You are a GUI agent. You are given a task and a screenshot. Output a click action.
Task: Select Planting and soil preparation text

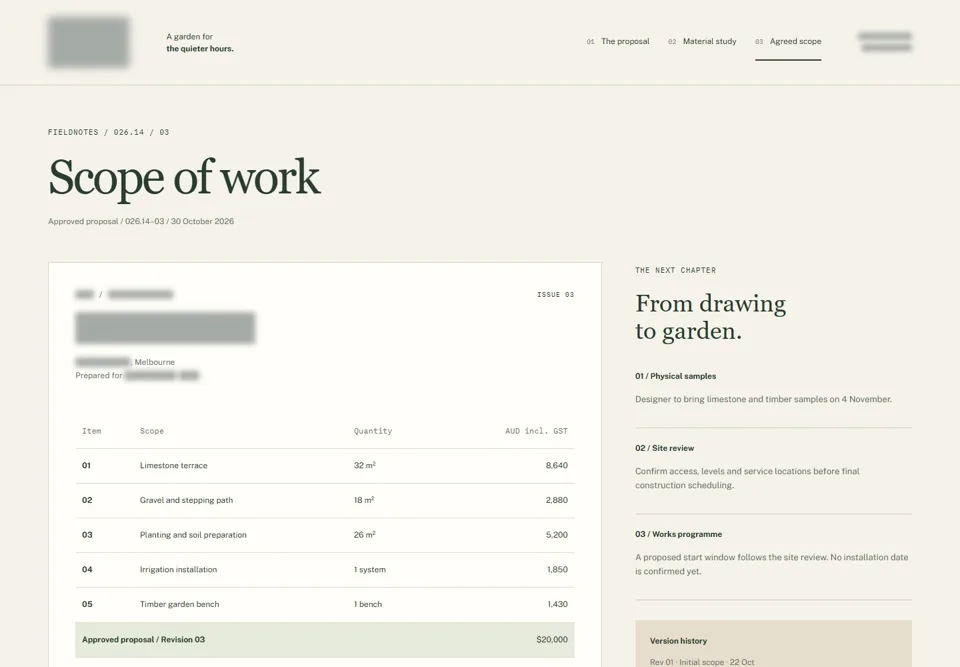pyautogui.click(x=193, y=535)
